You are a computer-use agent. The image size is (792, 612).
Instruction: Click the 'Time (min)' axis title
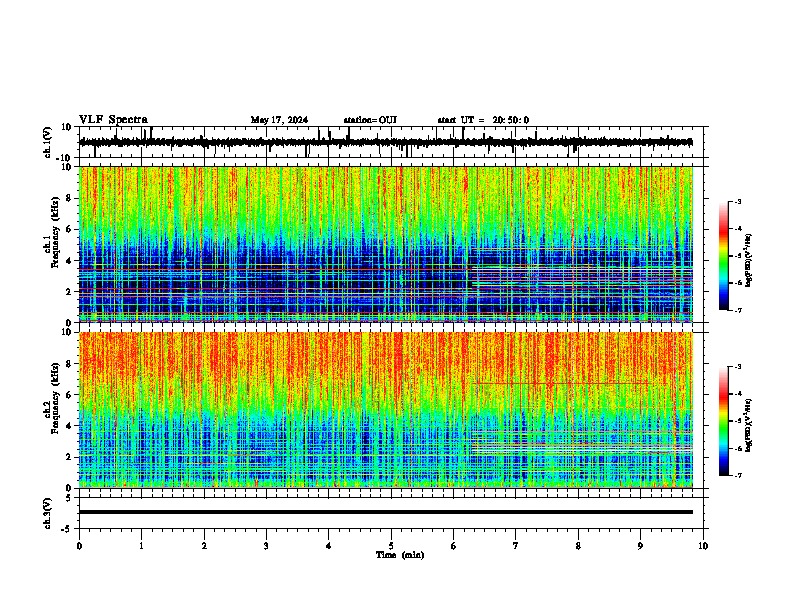(400, 555)
